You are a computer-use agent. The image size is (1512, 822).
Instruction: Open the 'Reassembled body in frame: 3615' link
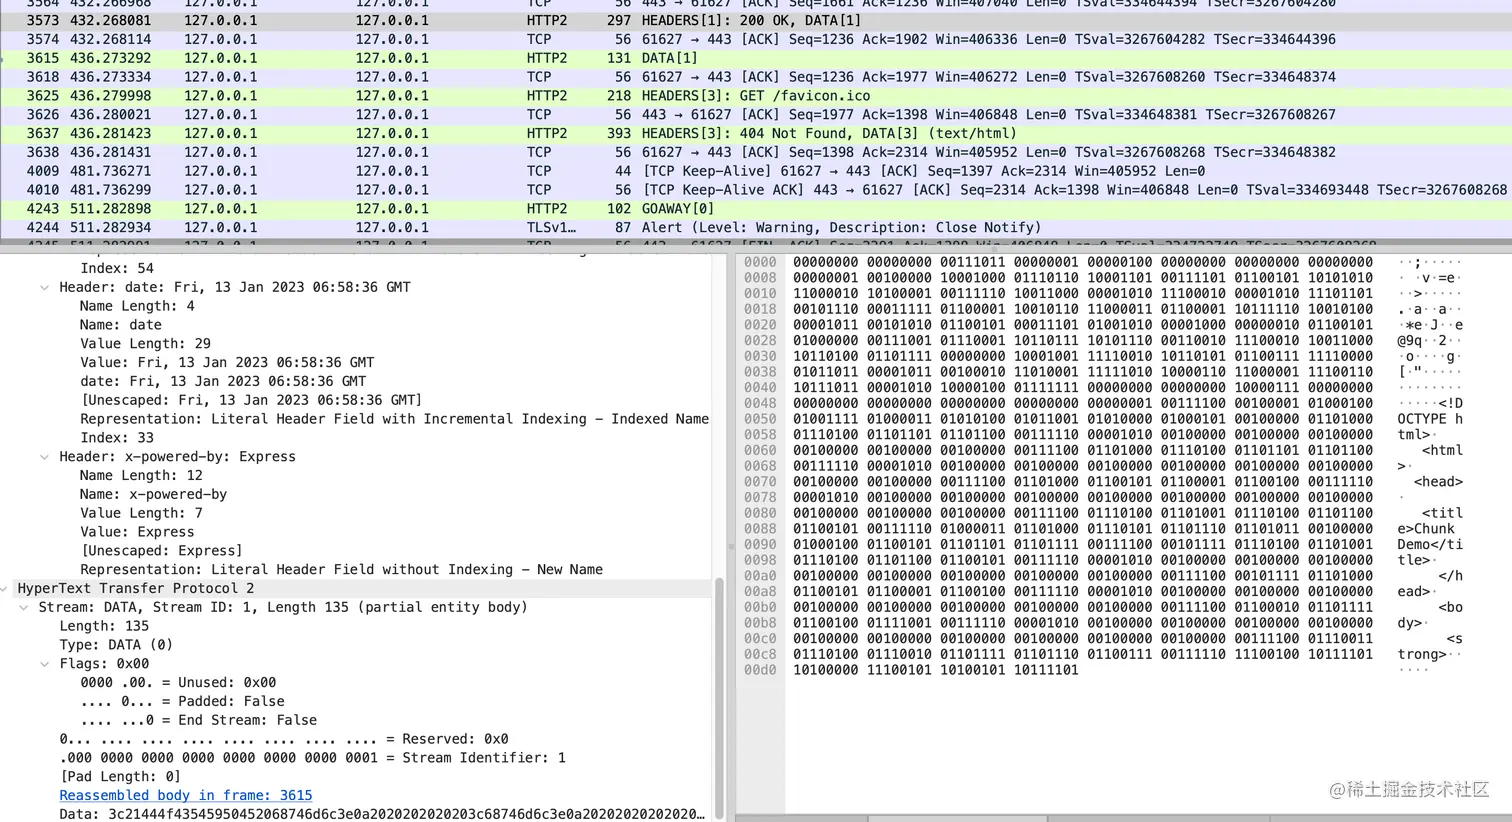186,796
